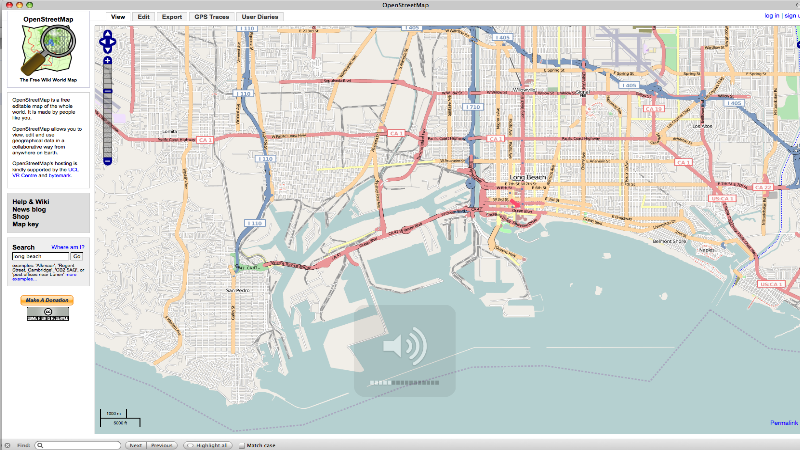The image size is (800, 450).
Task: Switch to the Edit tab
Action: point(144,17)
